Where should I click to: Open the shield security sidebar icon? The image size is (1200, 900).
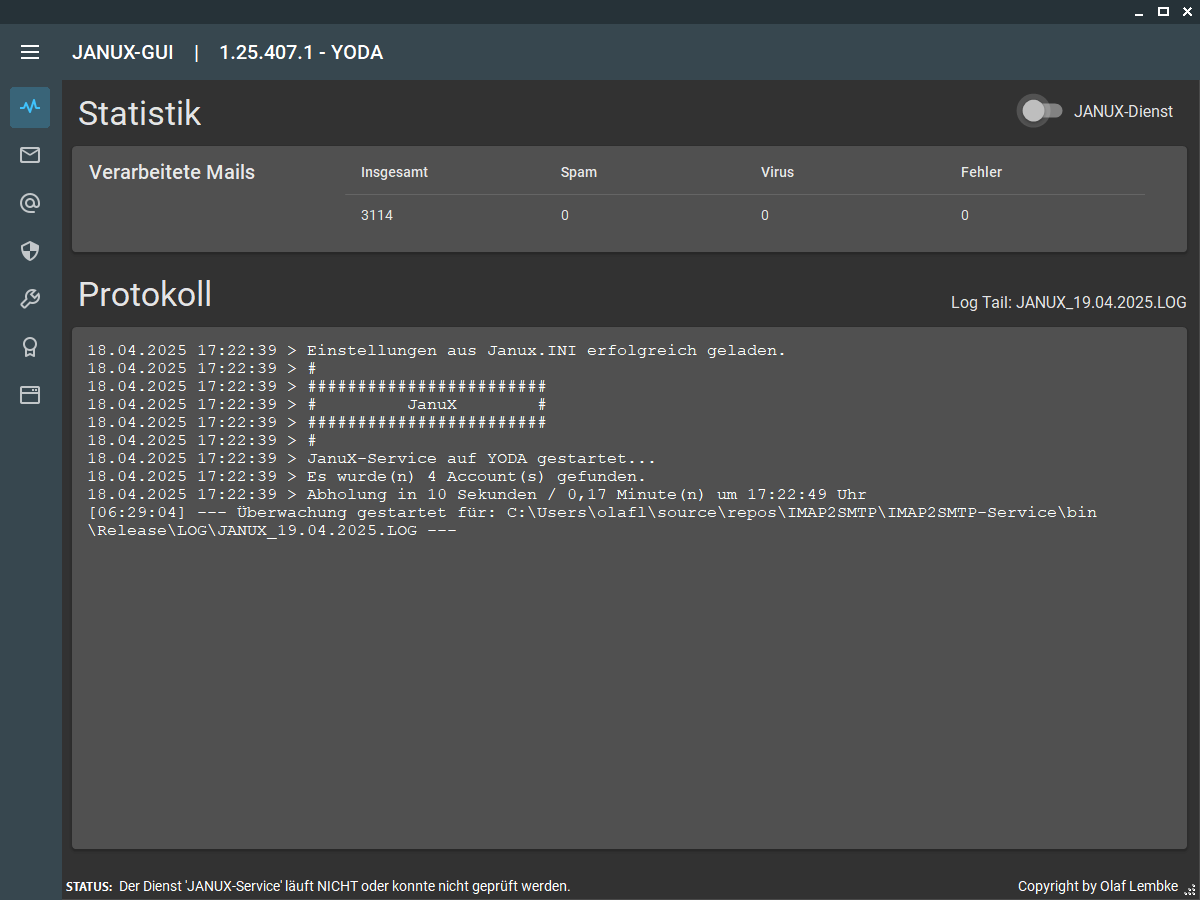pyautogui.click(x=30, y=251)
